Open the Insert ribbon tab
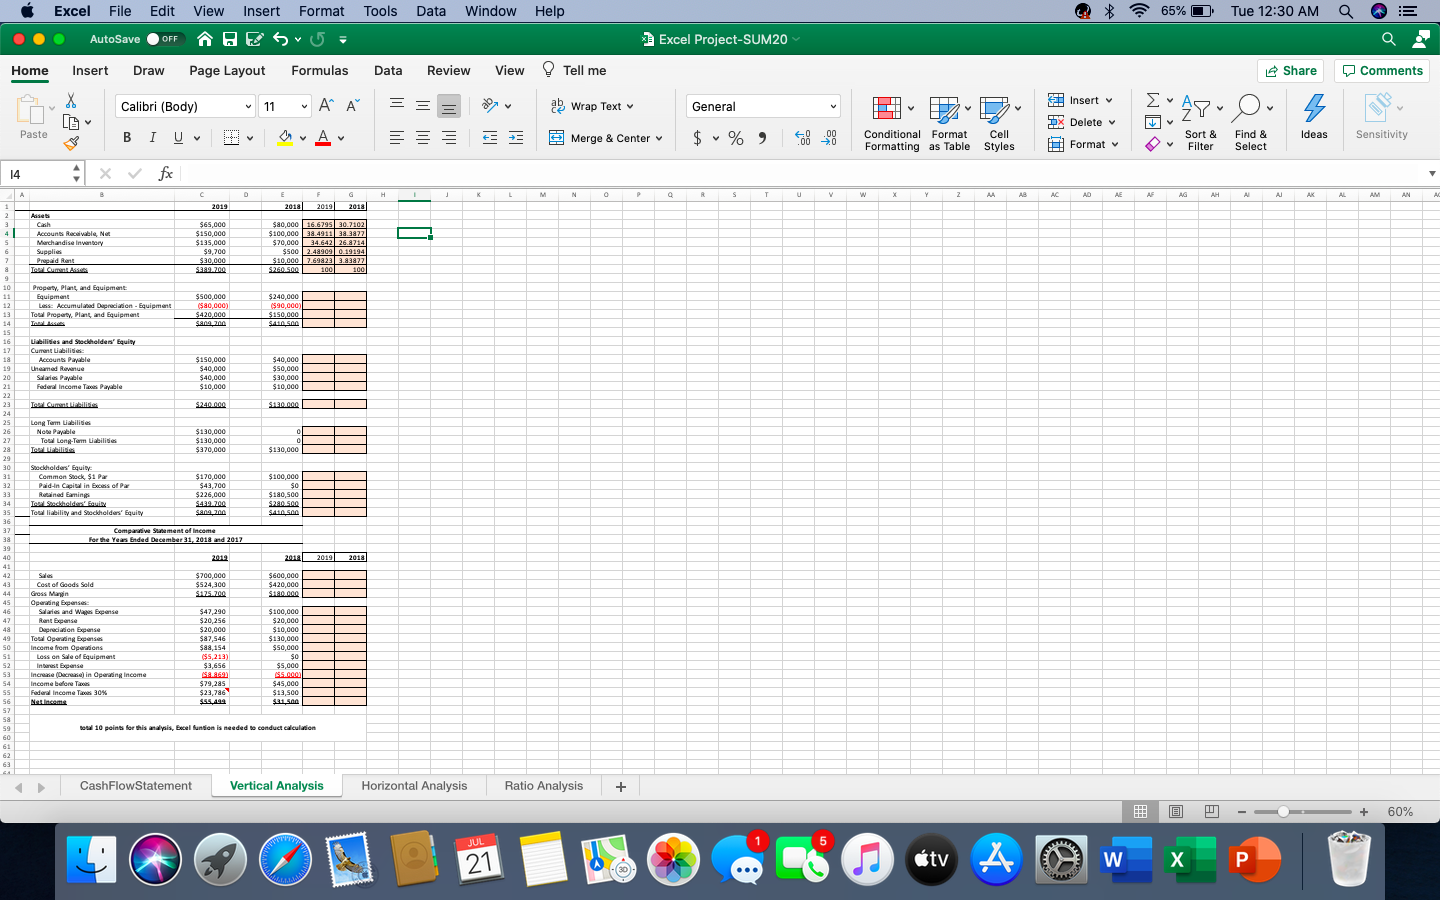1440x900 pixels. pyautogui.click(x=90, y=70)
